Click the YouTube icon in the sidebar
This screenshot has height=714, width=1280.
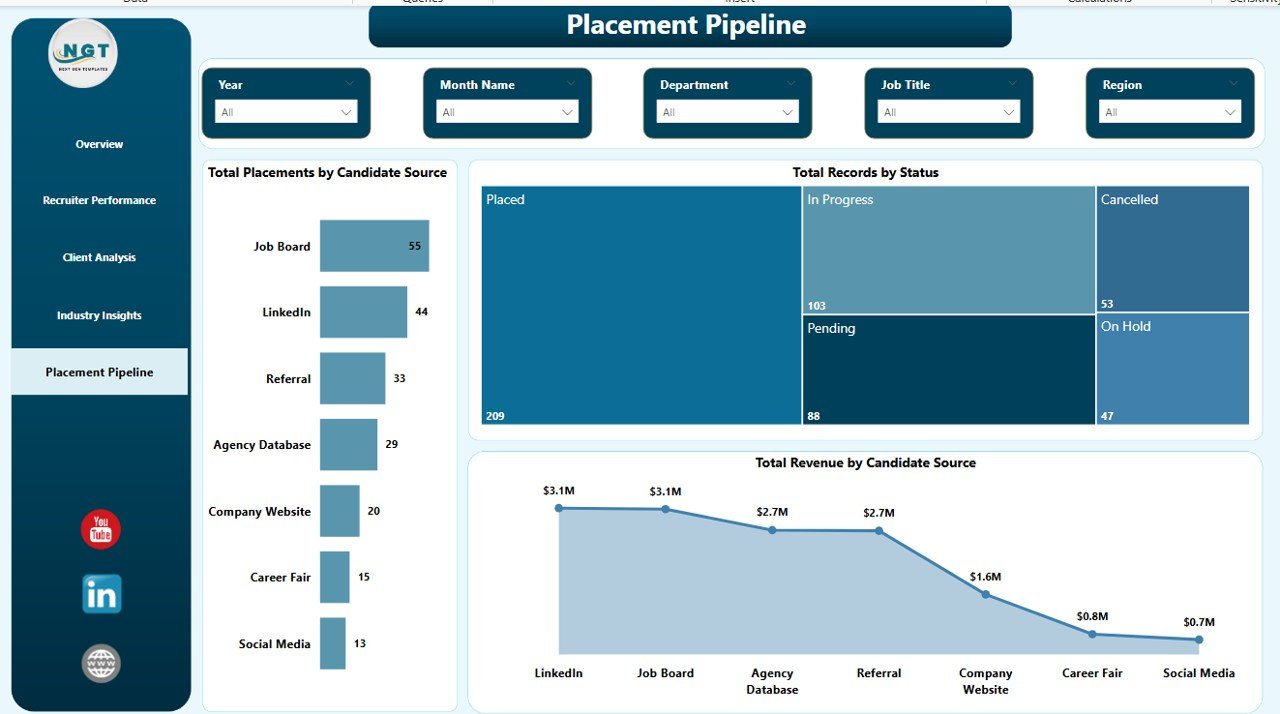tap(100, 528)
